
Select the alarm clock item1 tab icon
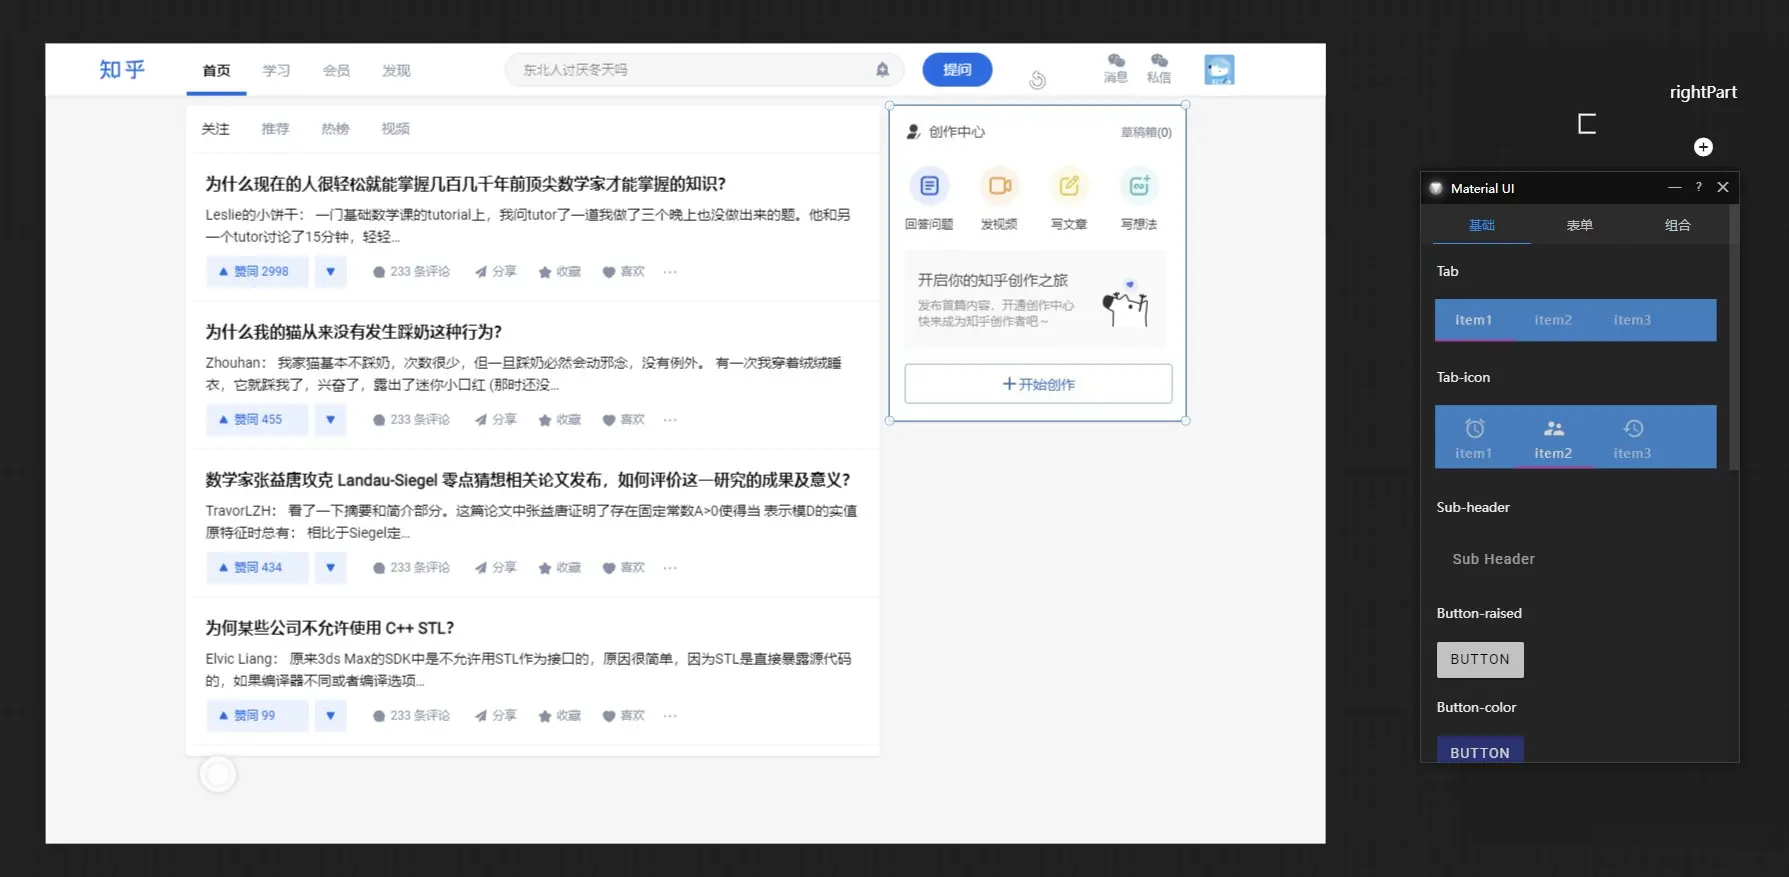(x=1474, y=429)
